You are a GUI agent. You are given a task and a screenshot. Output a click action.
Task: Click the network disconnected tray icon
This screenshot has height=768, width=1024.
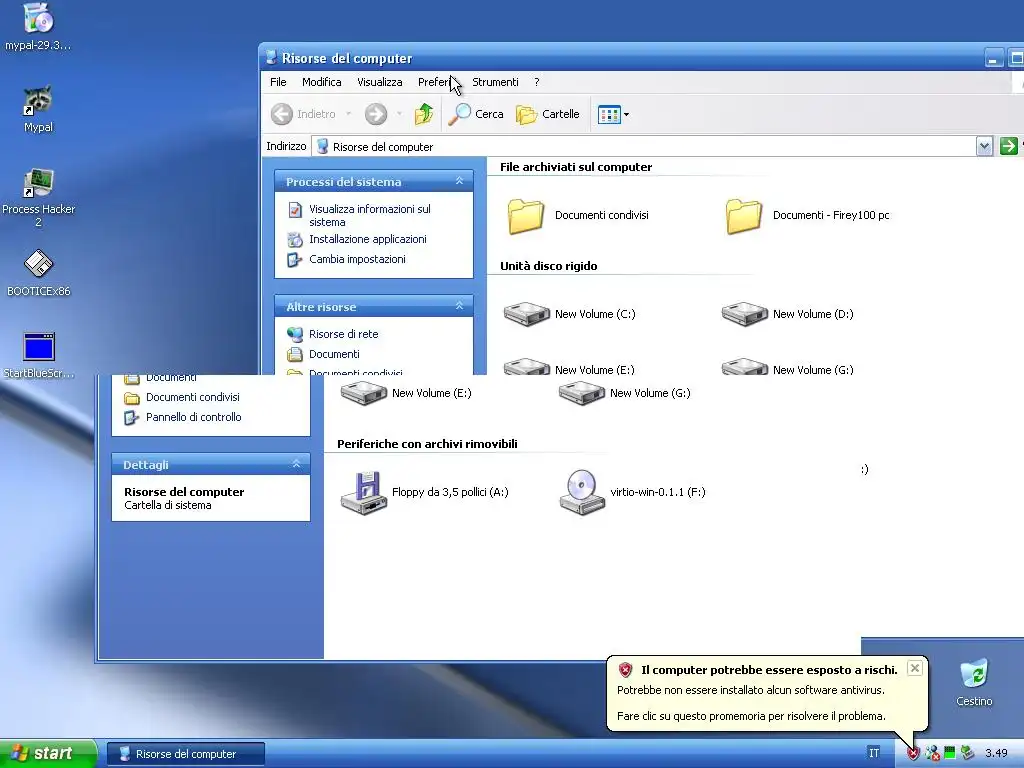(x=932, y=754)
